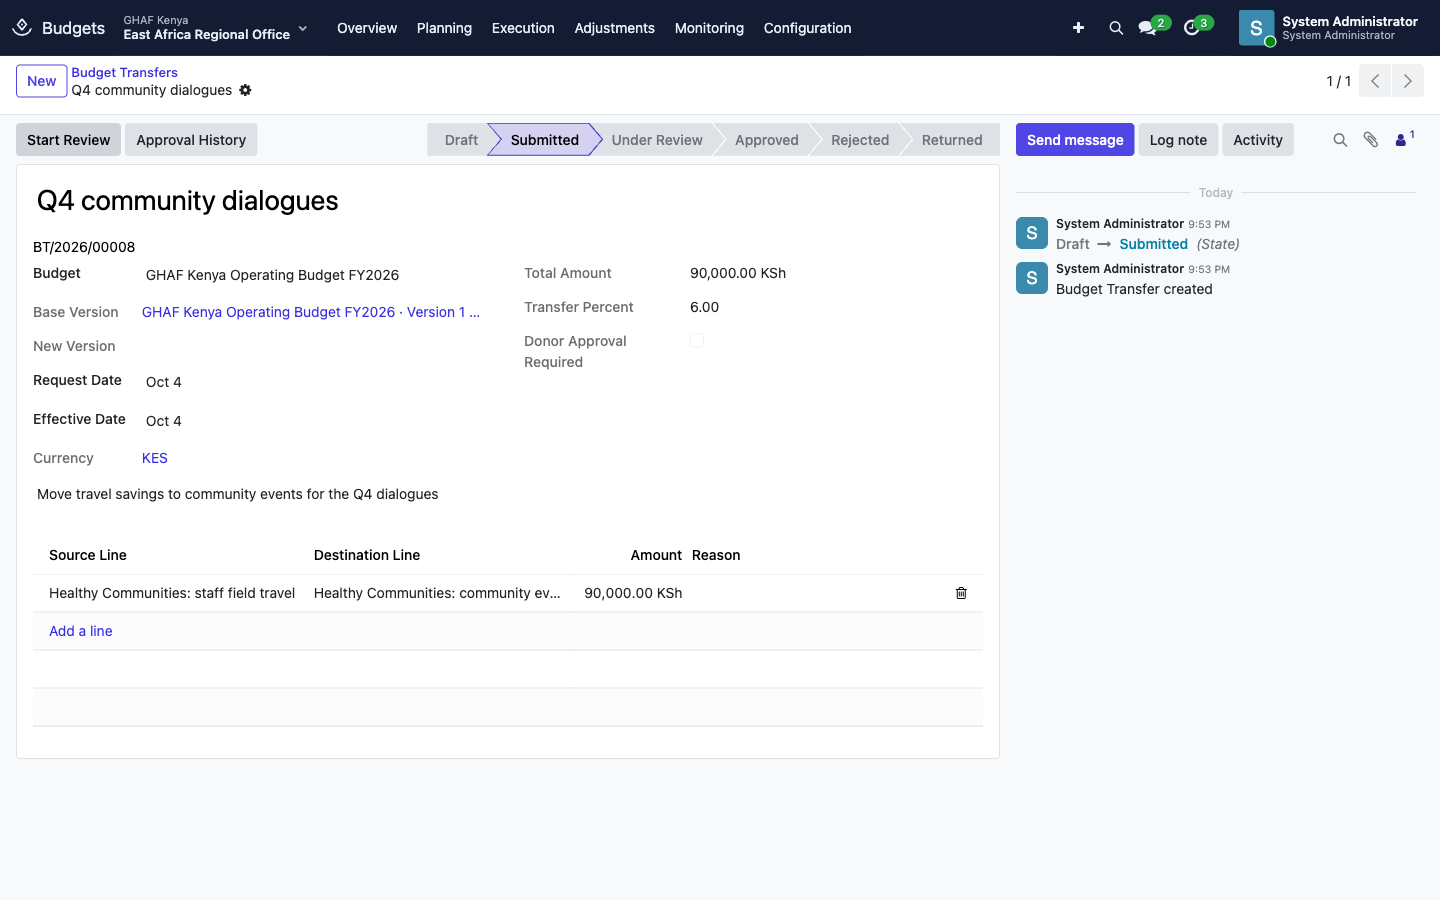The height and width of the screenshot is (900, 1440).
Task: Select the Rejected status stage
Action: [x=860, y=140]
